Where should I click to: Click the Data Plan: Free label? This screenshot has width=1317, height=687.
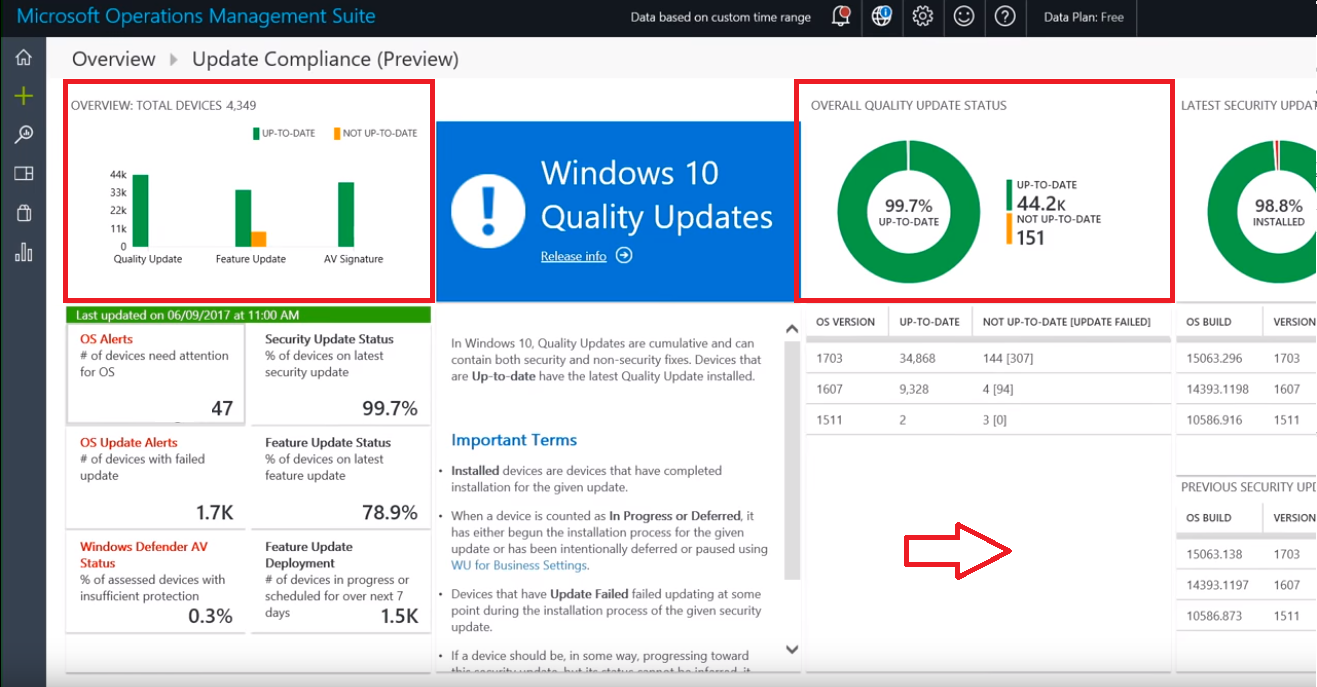pos(1084,17)
